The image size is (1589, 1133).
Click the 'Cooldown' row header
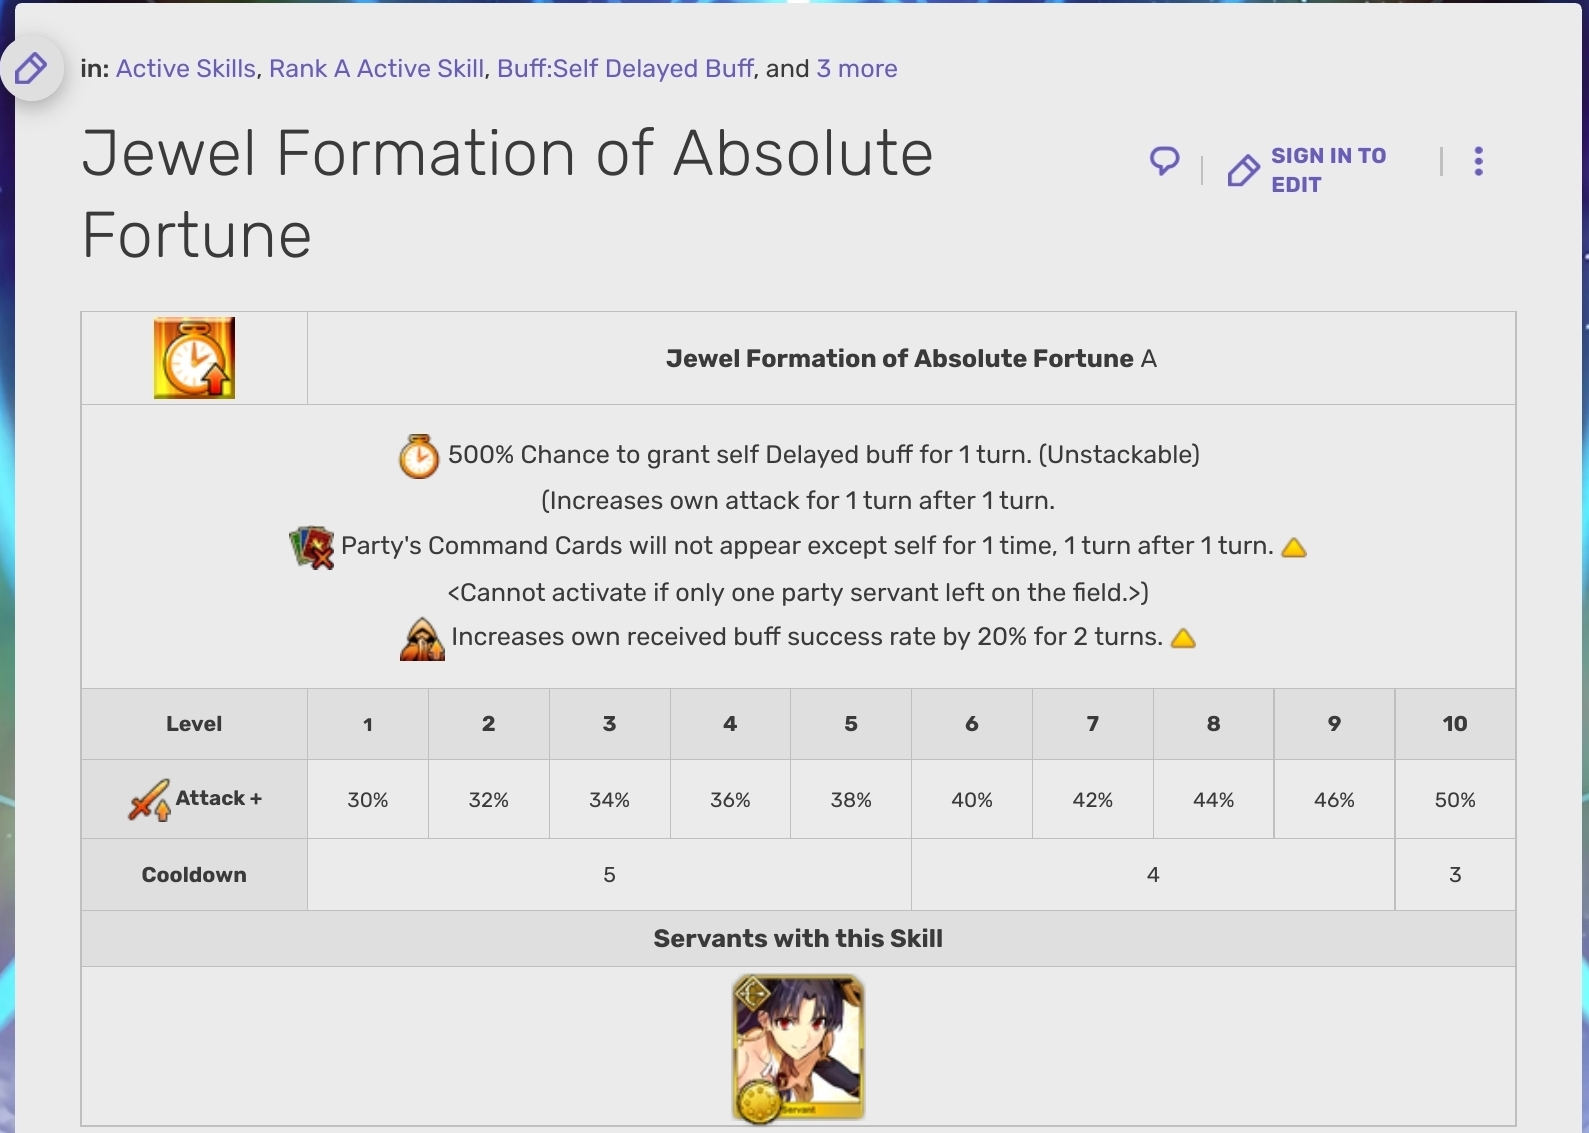[x=194, y=875]
